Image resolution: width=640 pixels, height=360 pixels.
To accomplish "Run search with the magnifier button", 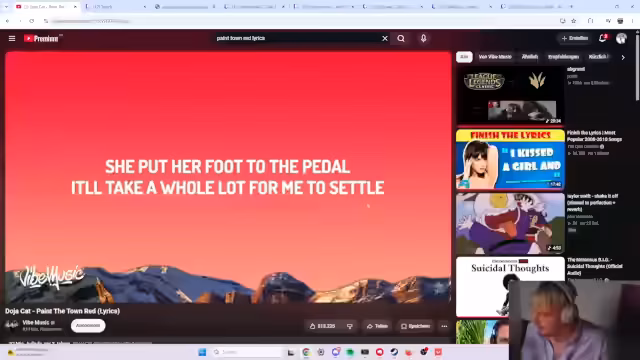I will [x=401, y=38].
